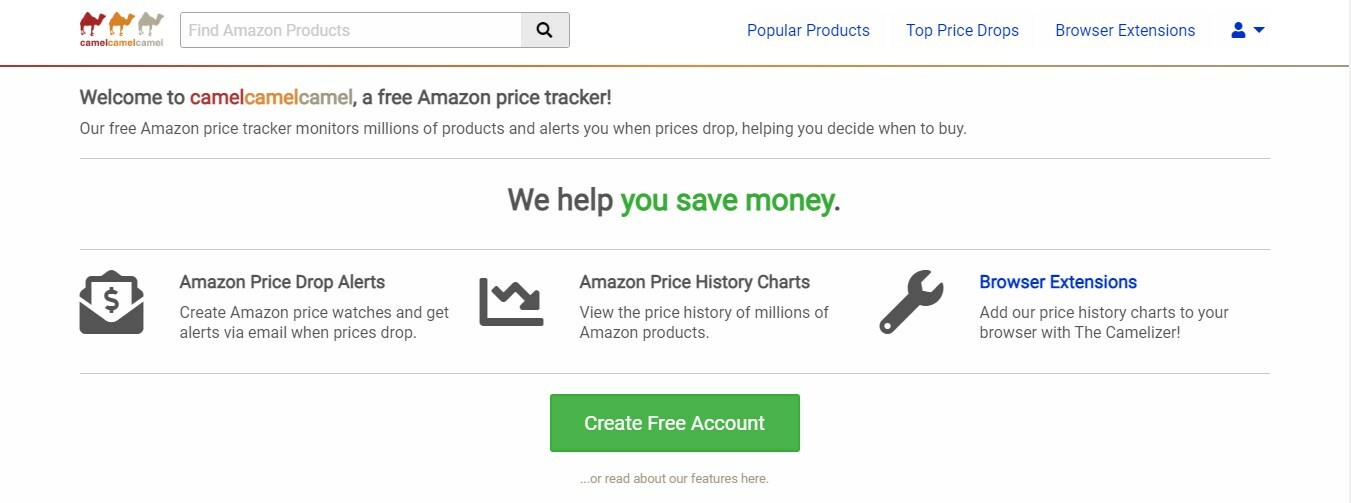1351x503 pixels.
Task: Expand the account dropdown arrow
Action: pos(1259,30)
